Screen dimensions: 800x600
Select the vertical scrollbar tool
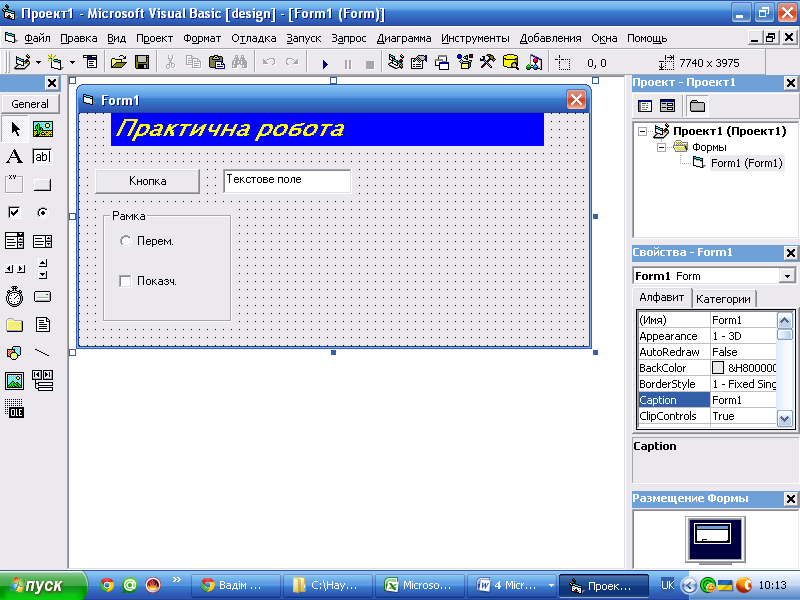click(x=43, y=268)
